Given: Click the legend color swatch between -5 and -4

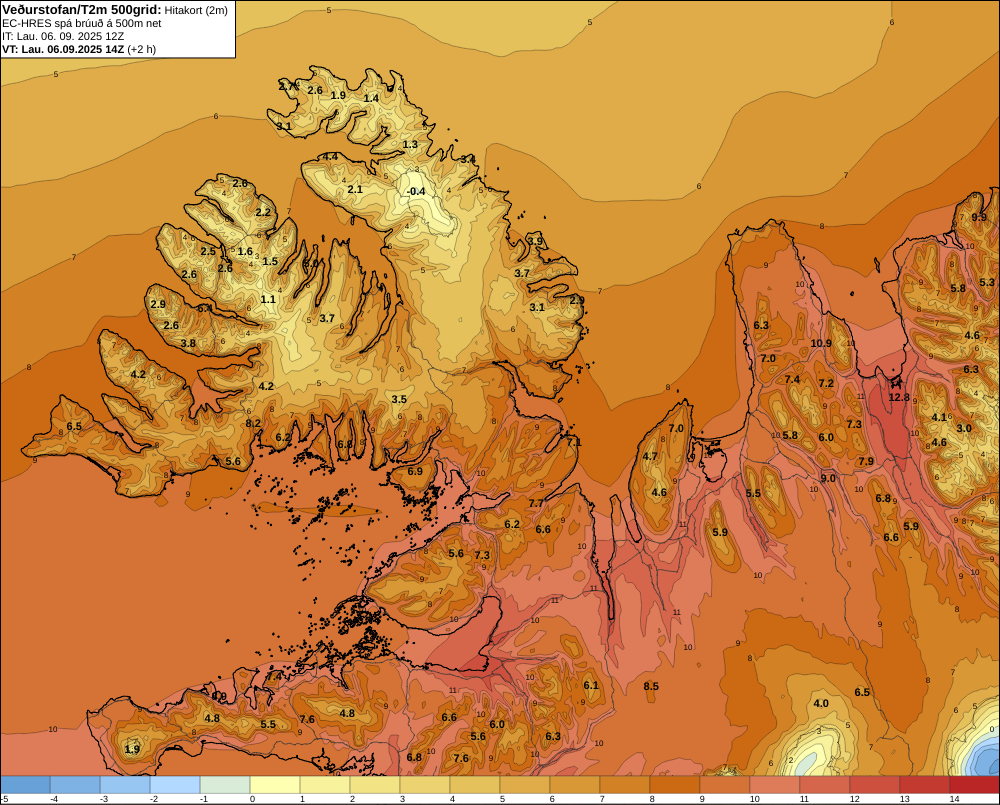Looking at the screenshot, I should point(26,785).
